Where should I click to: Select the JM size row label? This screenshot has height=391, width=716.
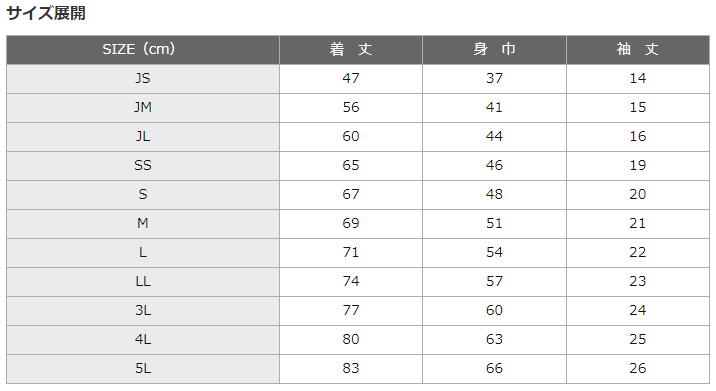(143, 108)
